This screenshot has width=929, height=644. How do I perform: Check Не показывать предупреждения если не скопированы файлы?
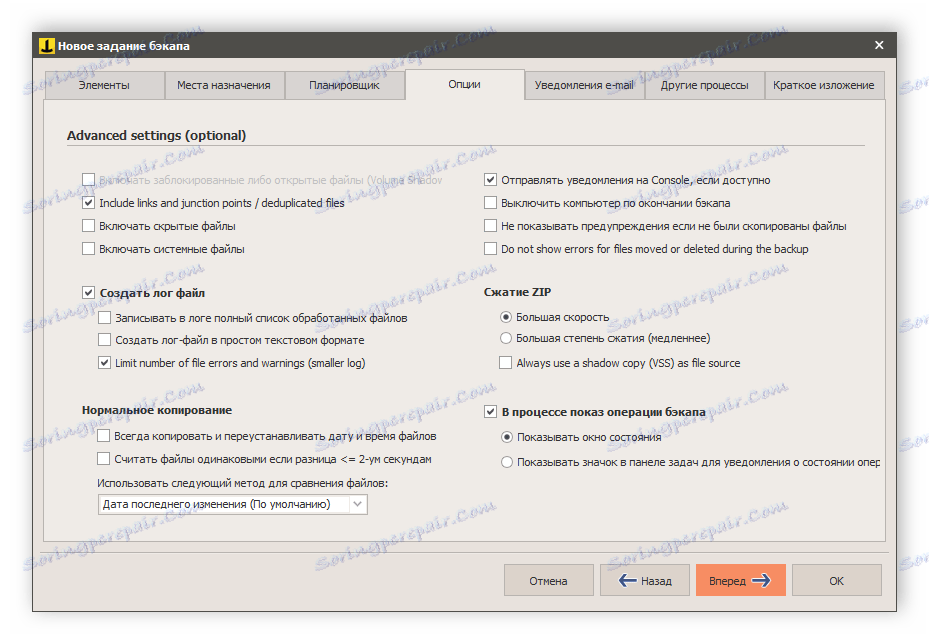click(x=490, y=226)
